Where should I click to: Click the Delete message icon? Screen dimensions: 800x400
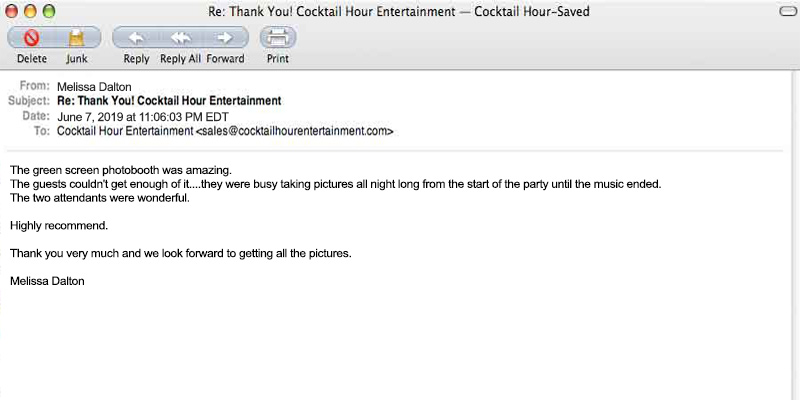tap(31, 38)
